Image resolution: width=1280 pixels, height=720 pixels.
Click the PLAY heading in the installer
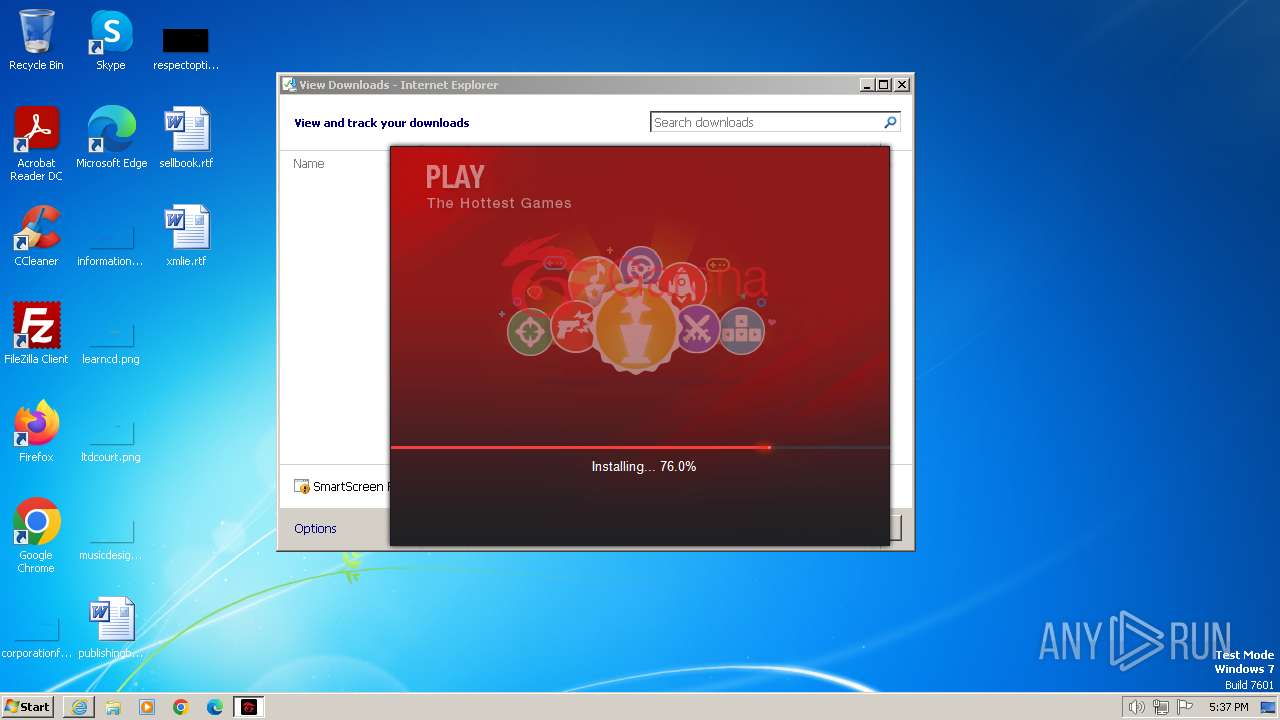455,177
